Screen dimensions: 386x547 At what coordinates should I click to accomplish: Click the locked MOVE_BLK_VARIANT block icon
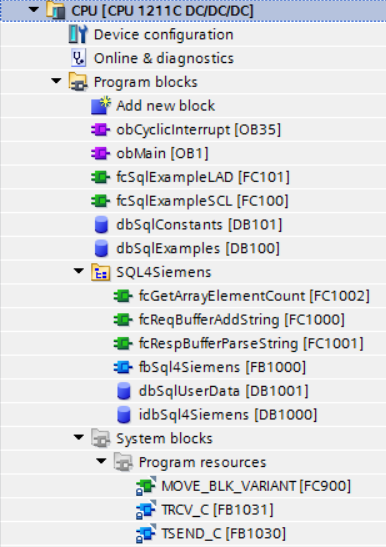pyautogui.click(x=146, y=486)
